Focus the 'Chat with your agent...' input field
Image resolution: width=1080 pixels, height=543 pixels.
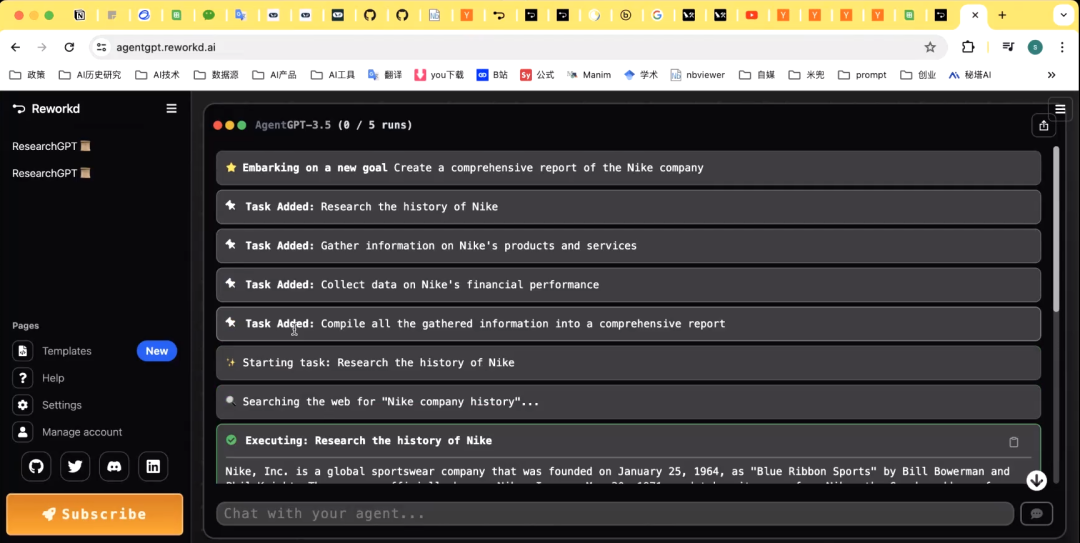point(614,513)
